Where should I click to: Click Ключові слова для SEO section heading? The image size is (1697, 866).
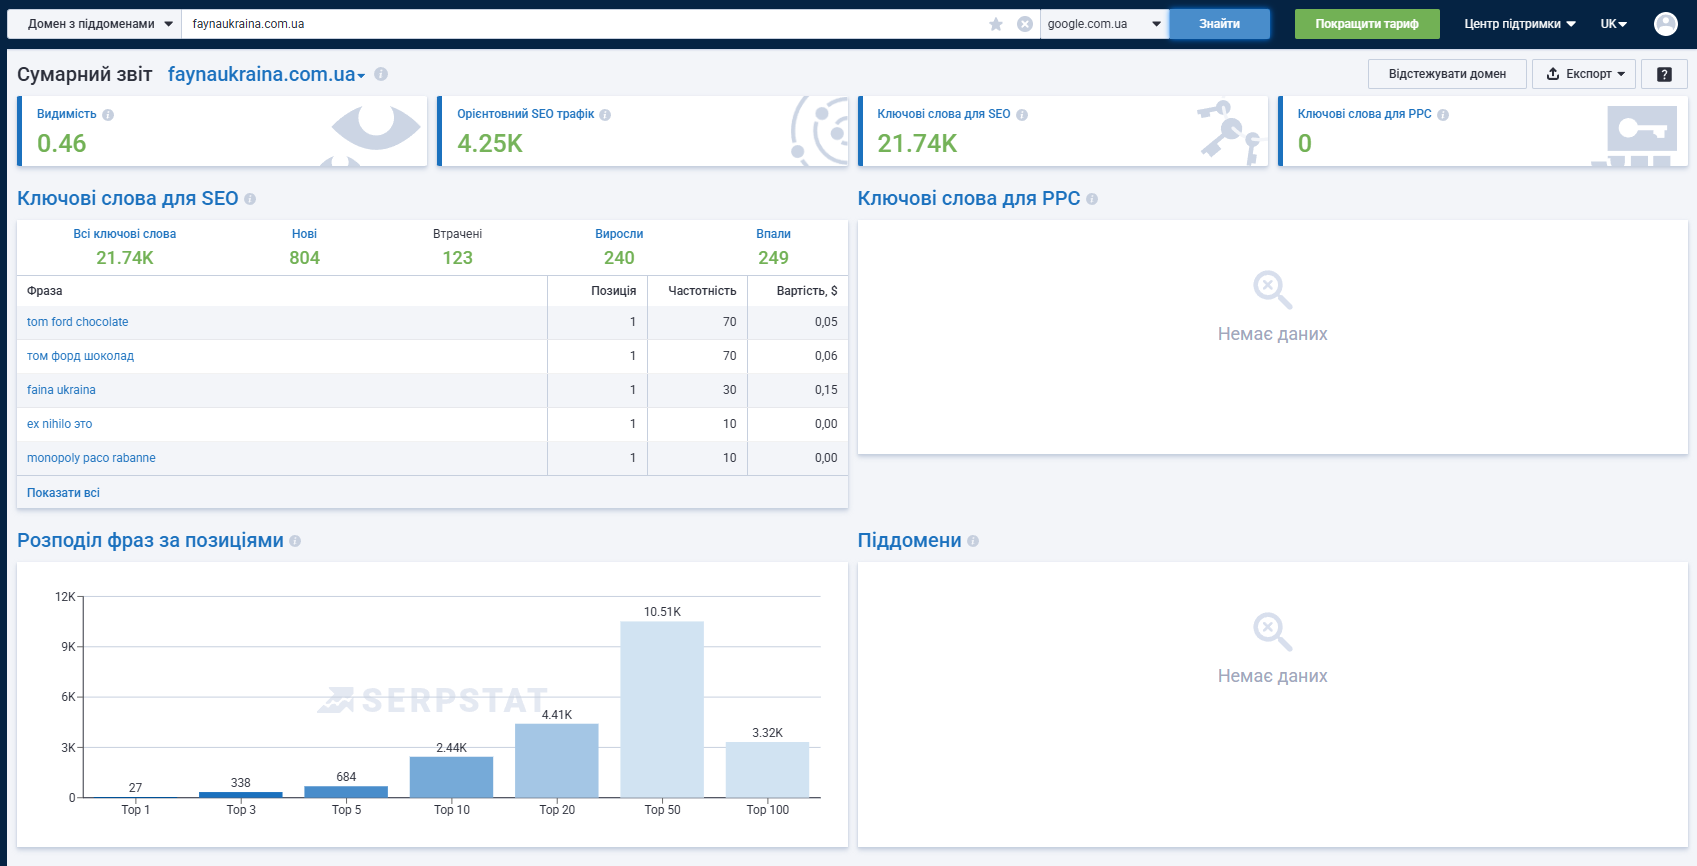point(128,198)
